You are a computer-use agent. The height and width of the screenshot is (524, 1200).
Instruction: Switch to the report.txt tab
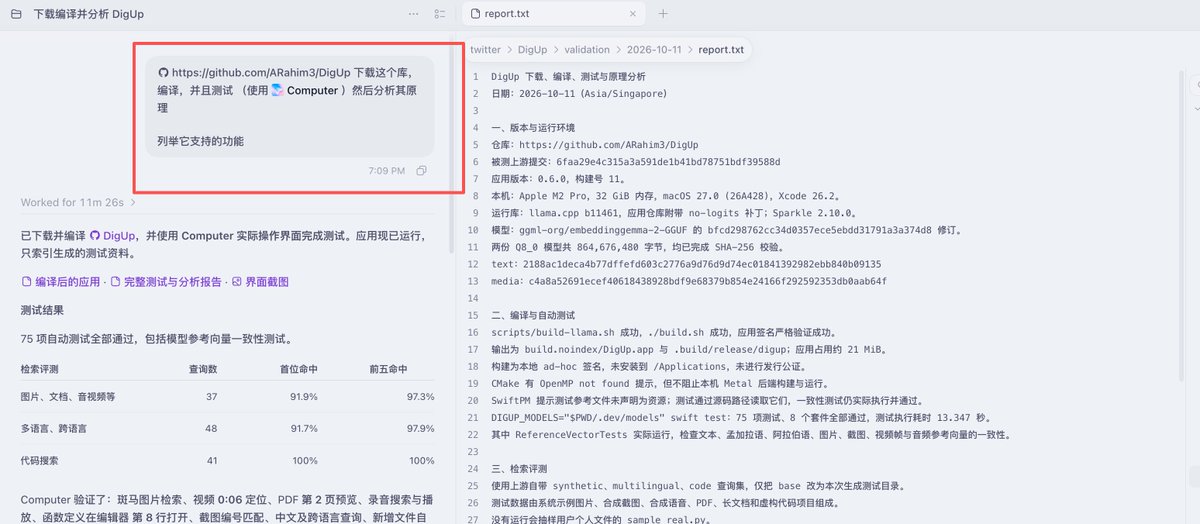(x=553, y=14)
